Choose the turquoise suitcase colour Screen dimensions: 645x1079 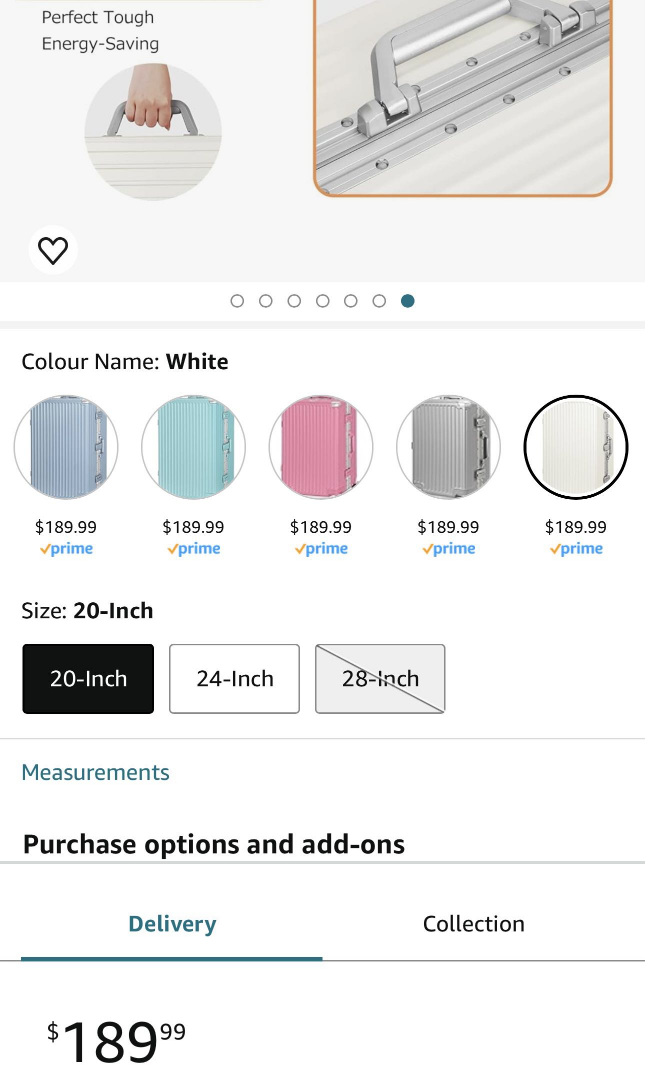pos(193,447)
